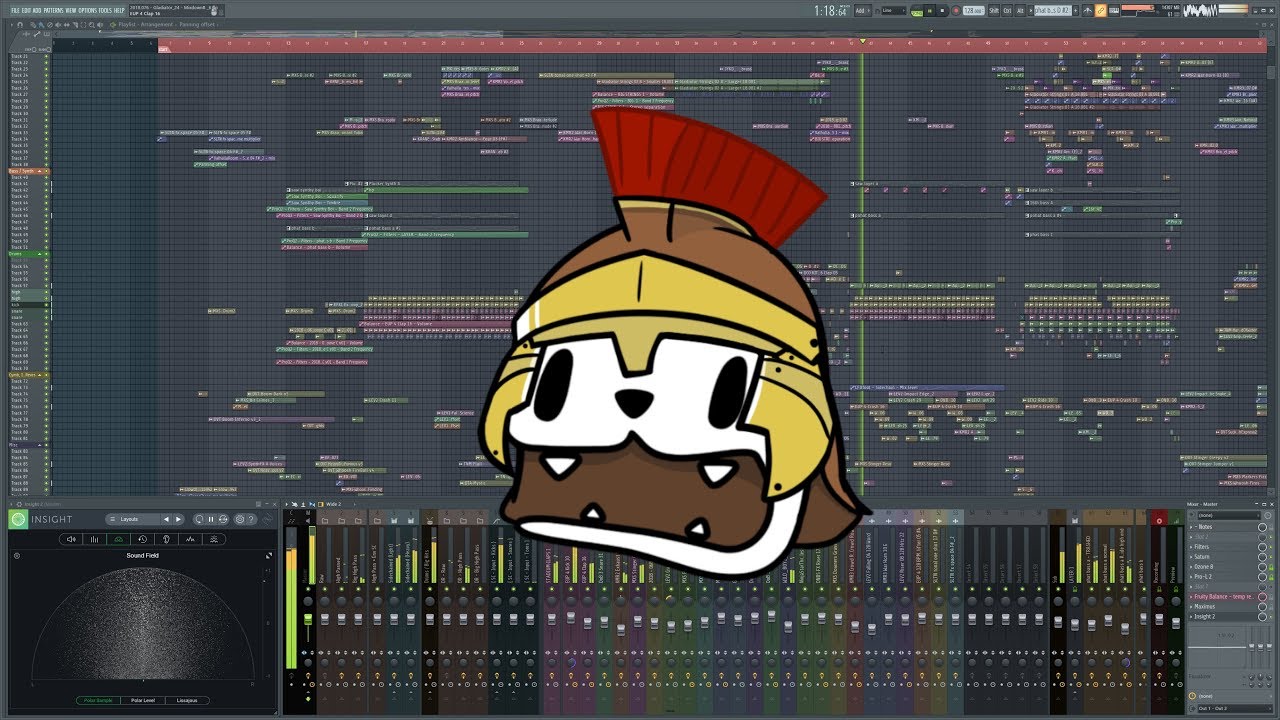Open the Add dropdown in top toolbar

pyautogui.click(x=862, y=10)
